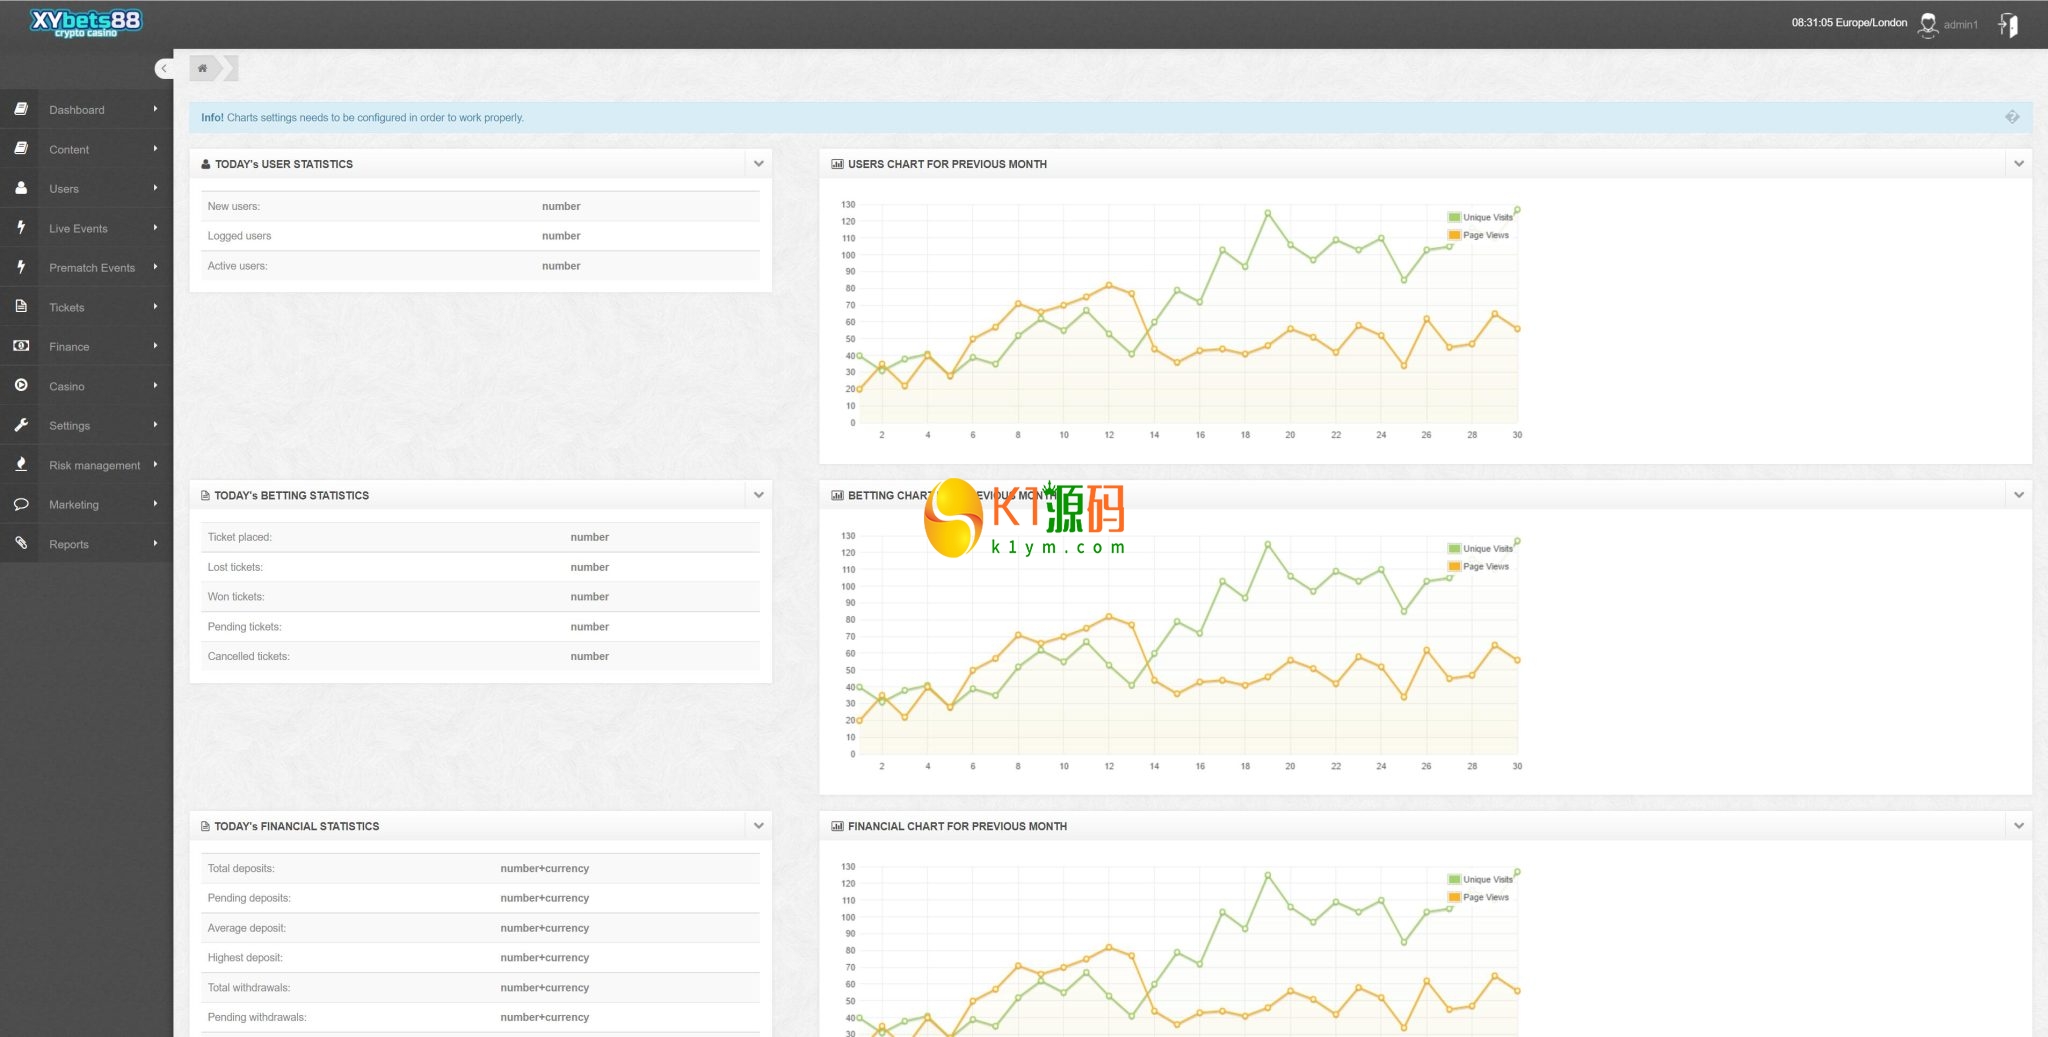Click the Finance money icon
The width and height of the screenshot is (2048, 1037).
click(x=21, y=345)
